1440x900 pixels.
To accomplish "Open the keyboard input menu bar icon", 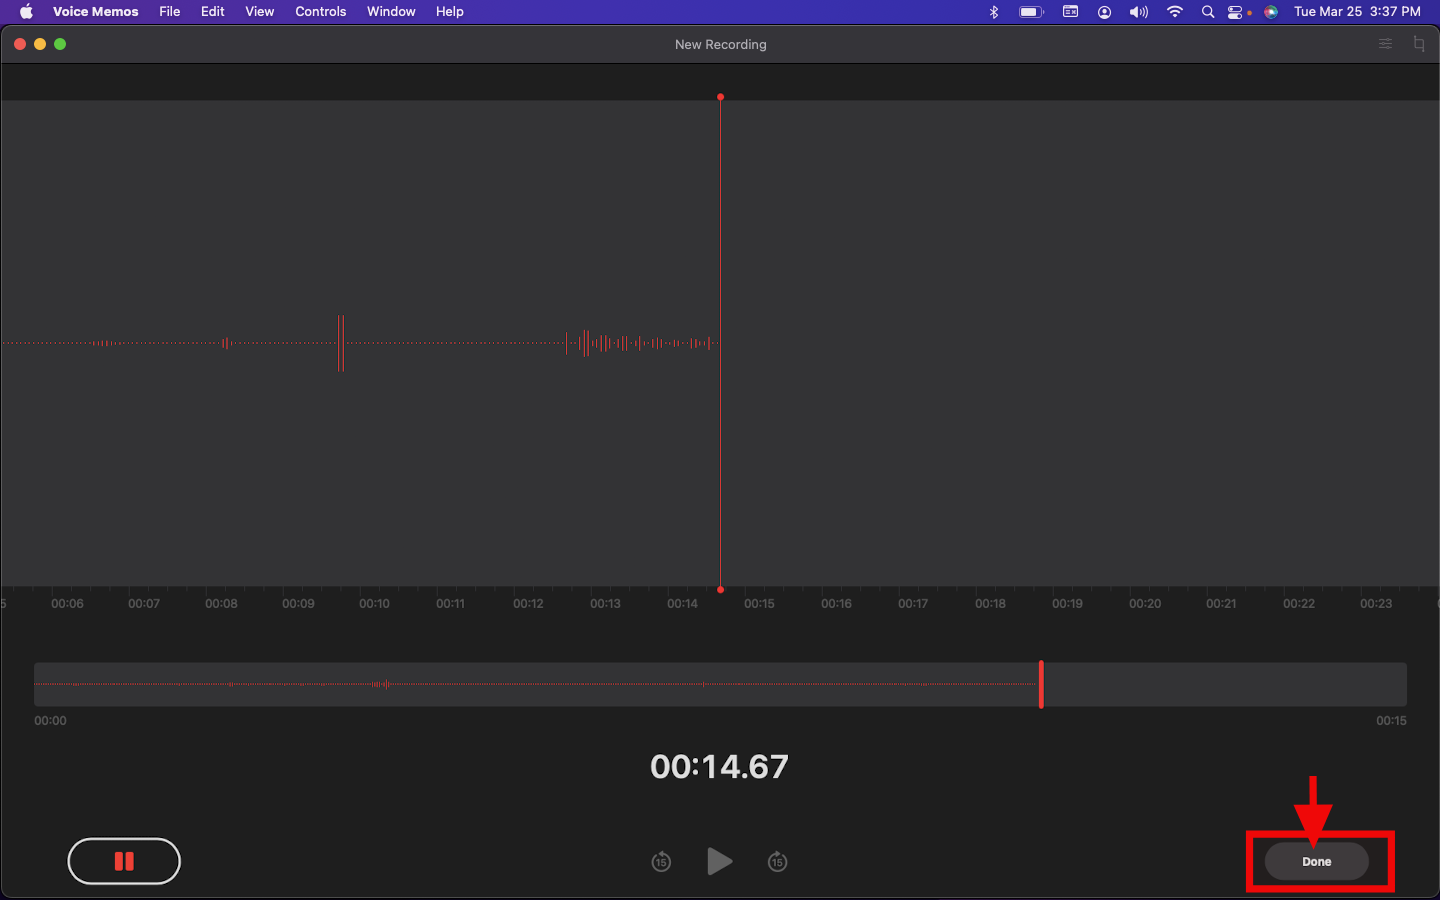I will 1070,12.
